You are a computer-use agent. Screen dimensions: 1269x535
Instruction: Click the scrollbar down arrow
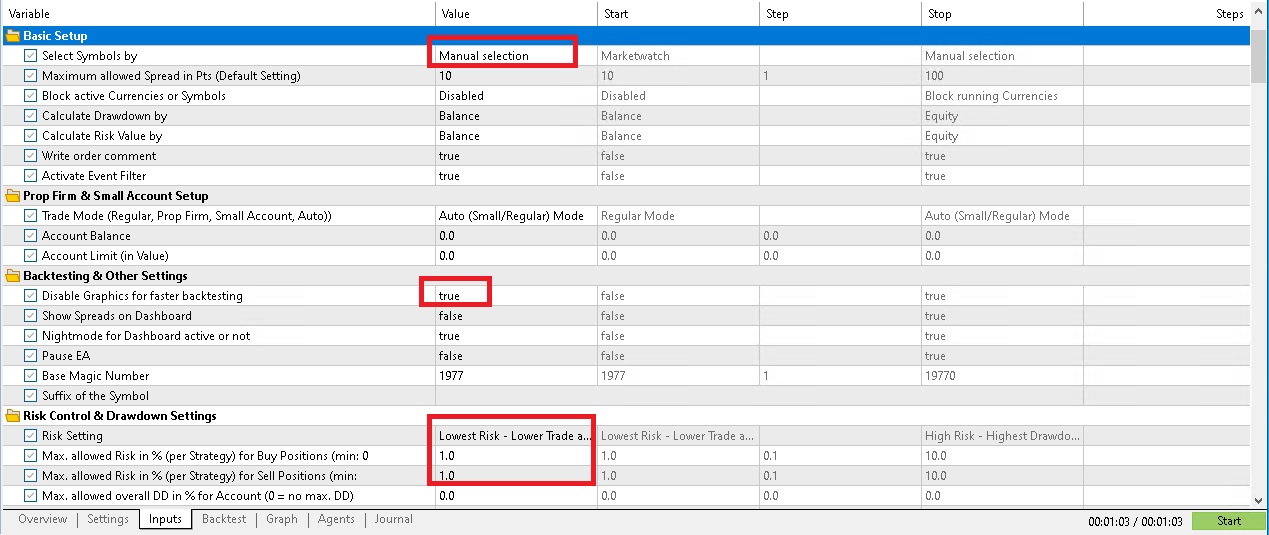(1259, 500)
